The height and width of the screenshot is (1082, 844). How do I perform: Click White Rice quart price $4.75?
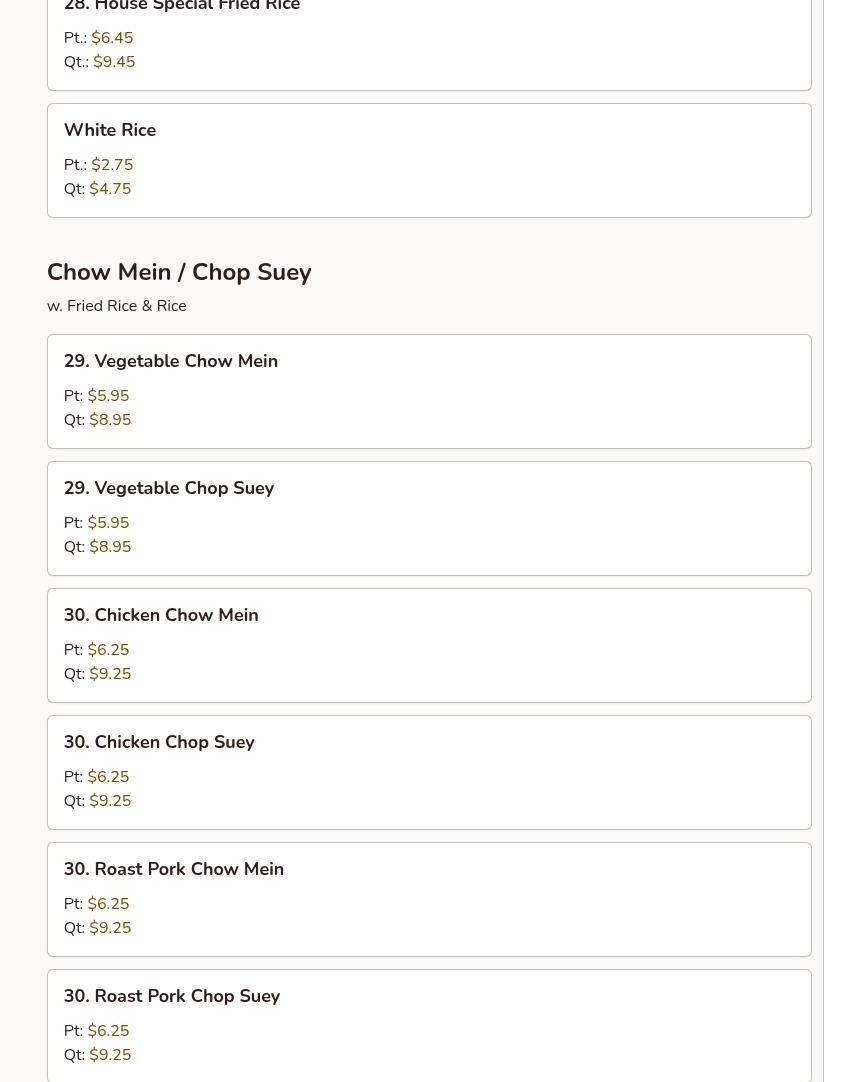pos(110,189)
